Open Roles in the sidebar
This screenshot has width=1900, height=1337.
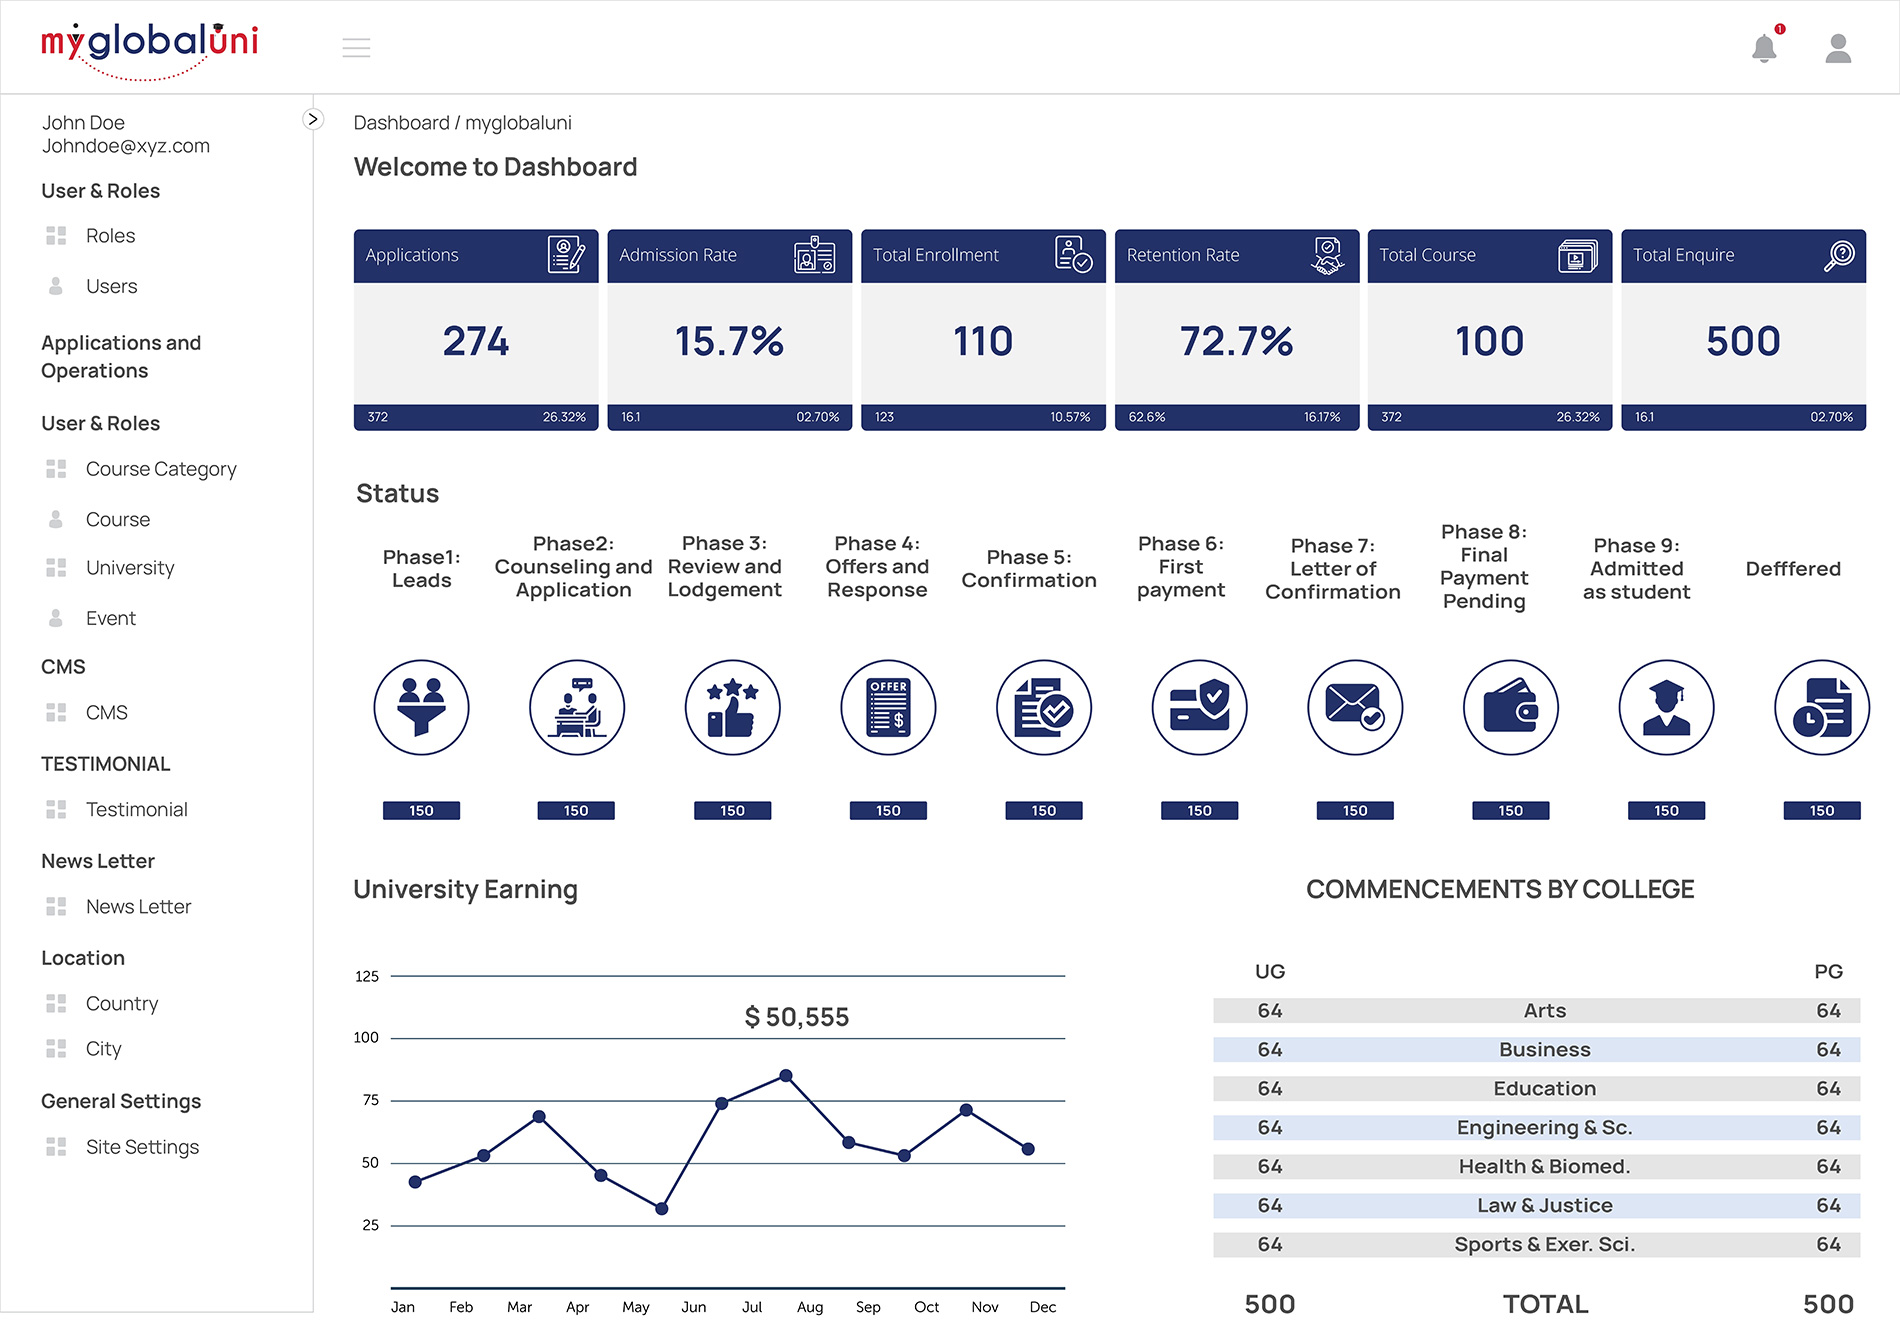tap(110, 236)
